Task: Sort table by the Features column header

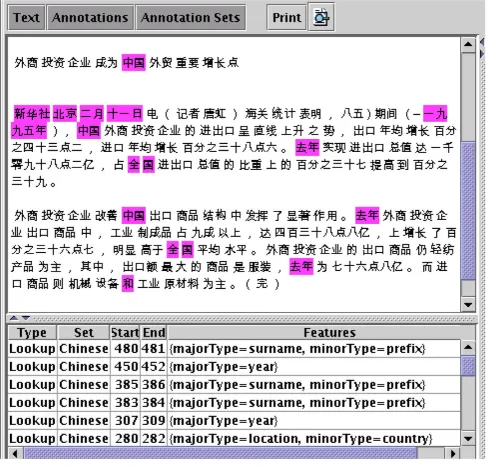Action: [321, 332]
